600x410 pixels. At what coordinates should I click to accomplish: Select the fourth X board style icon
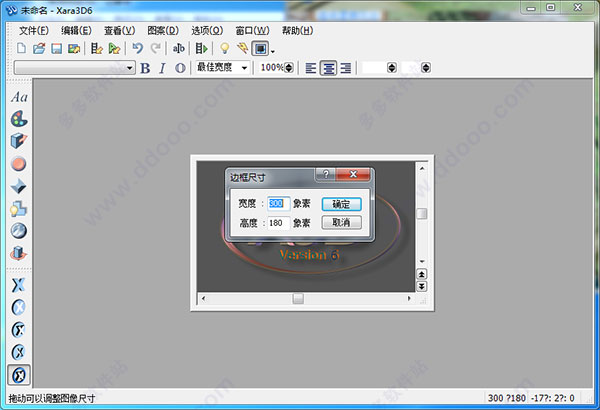coord(18,352)
